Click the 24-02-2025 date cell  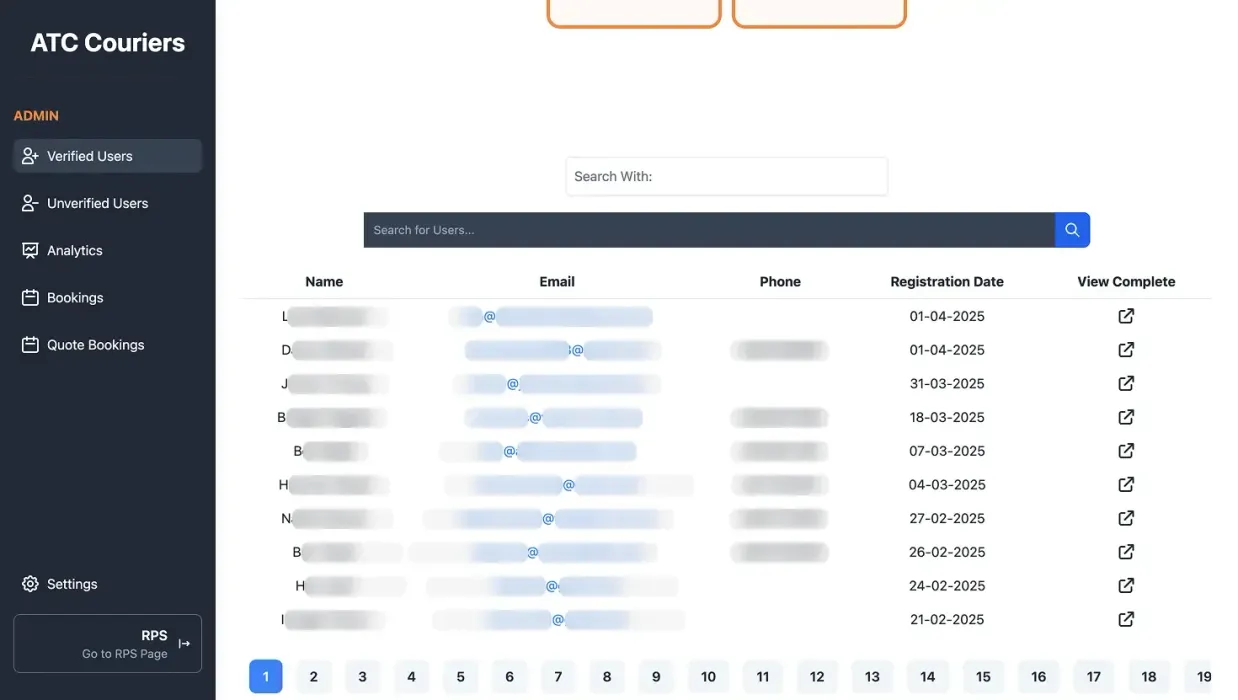point(947,585)
